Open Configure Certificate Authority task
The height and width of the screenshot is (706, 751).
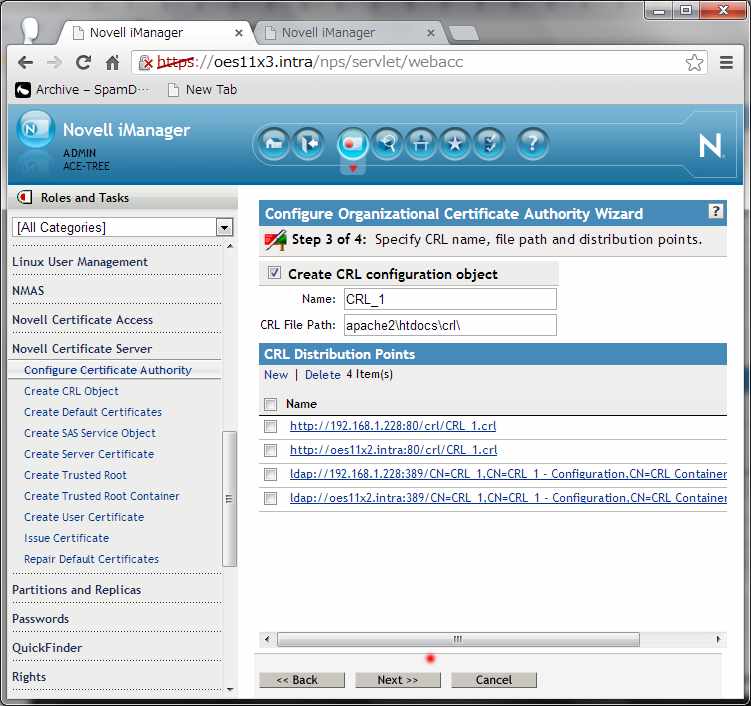pos(108,370)
